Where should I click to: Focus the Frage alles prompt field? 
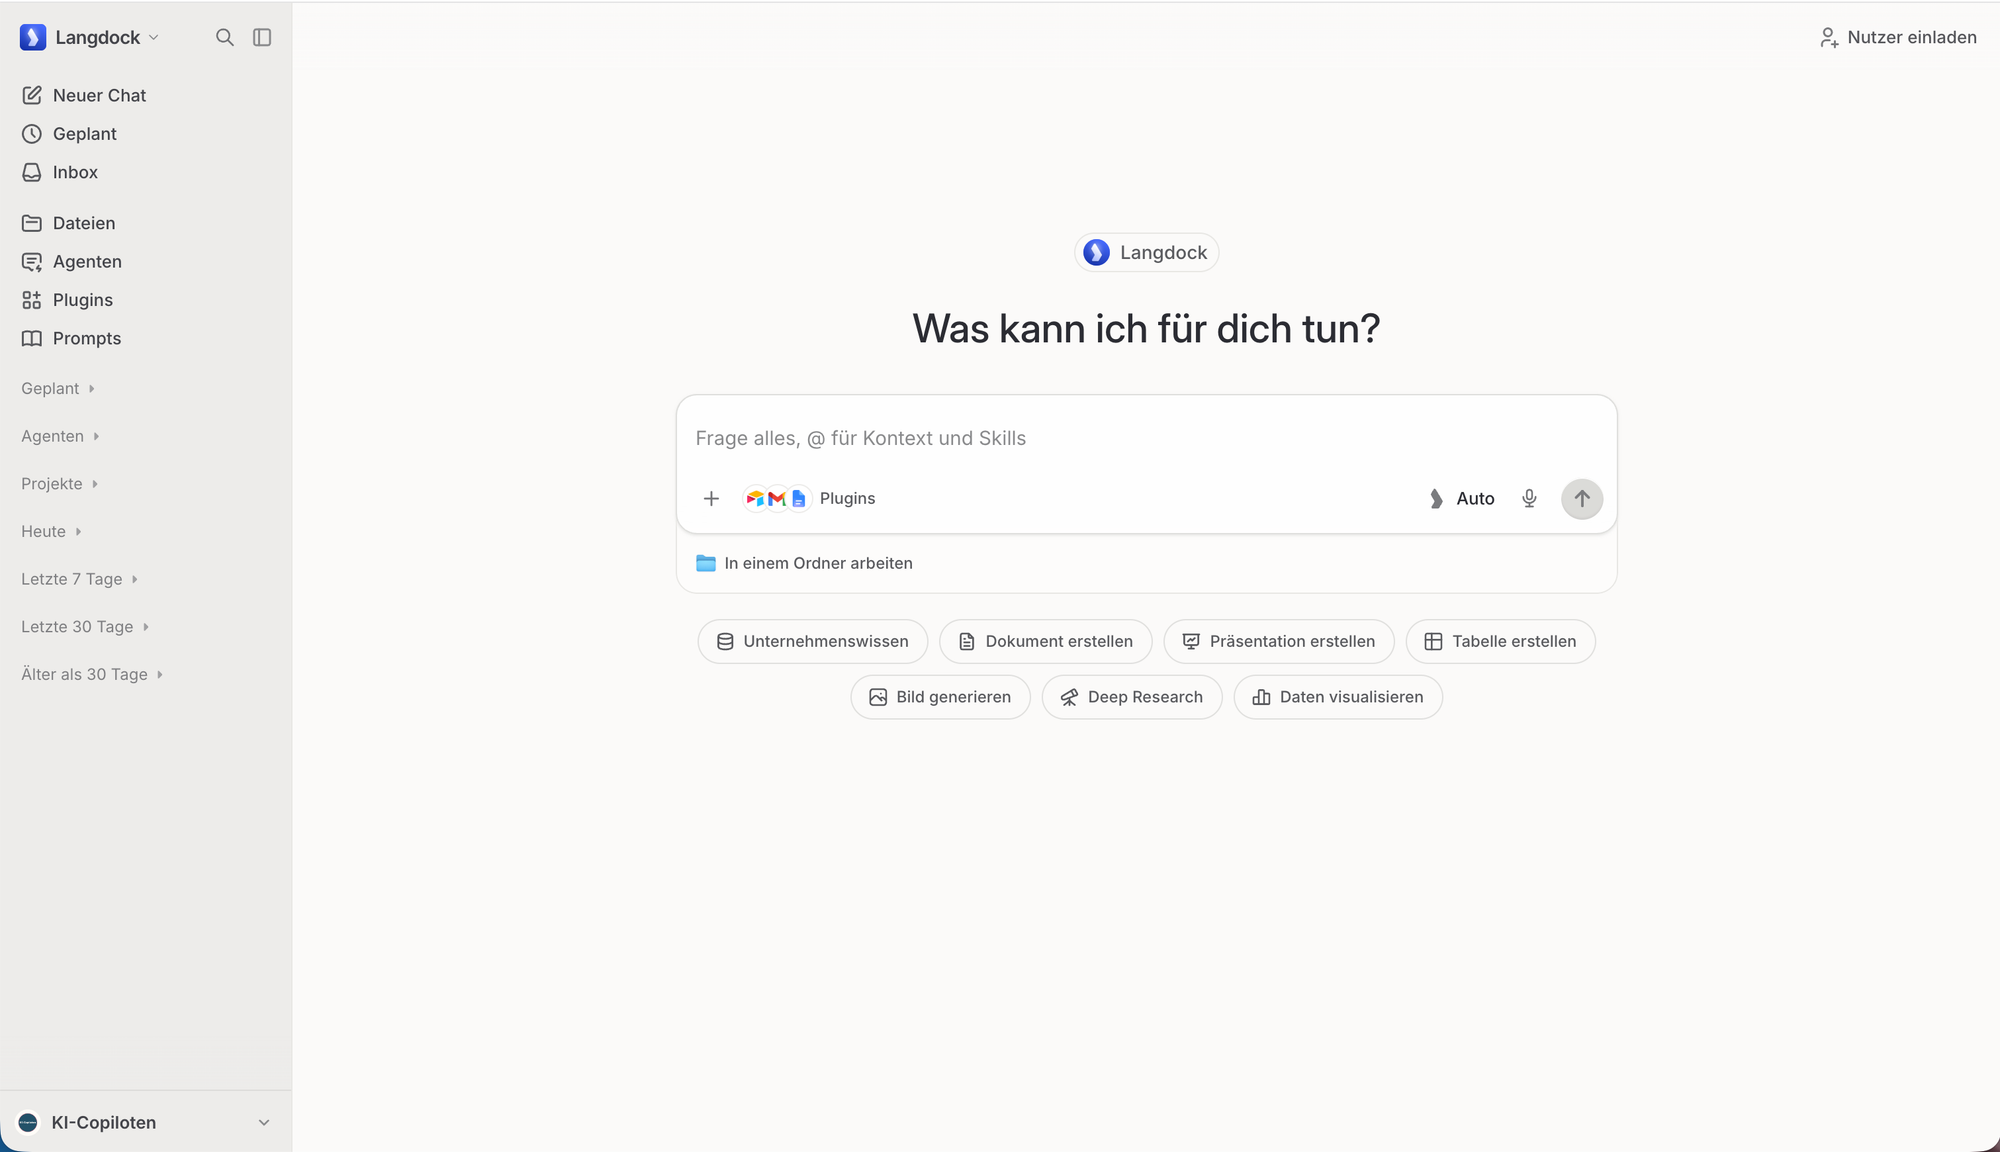point(1146,438)
